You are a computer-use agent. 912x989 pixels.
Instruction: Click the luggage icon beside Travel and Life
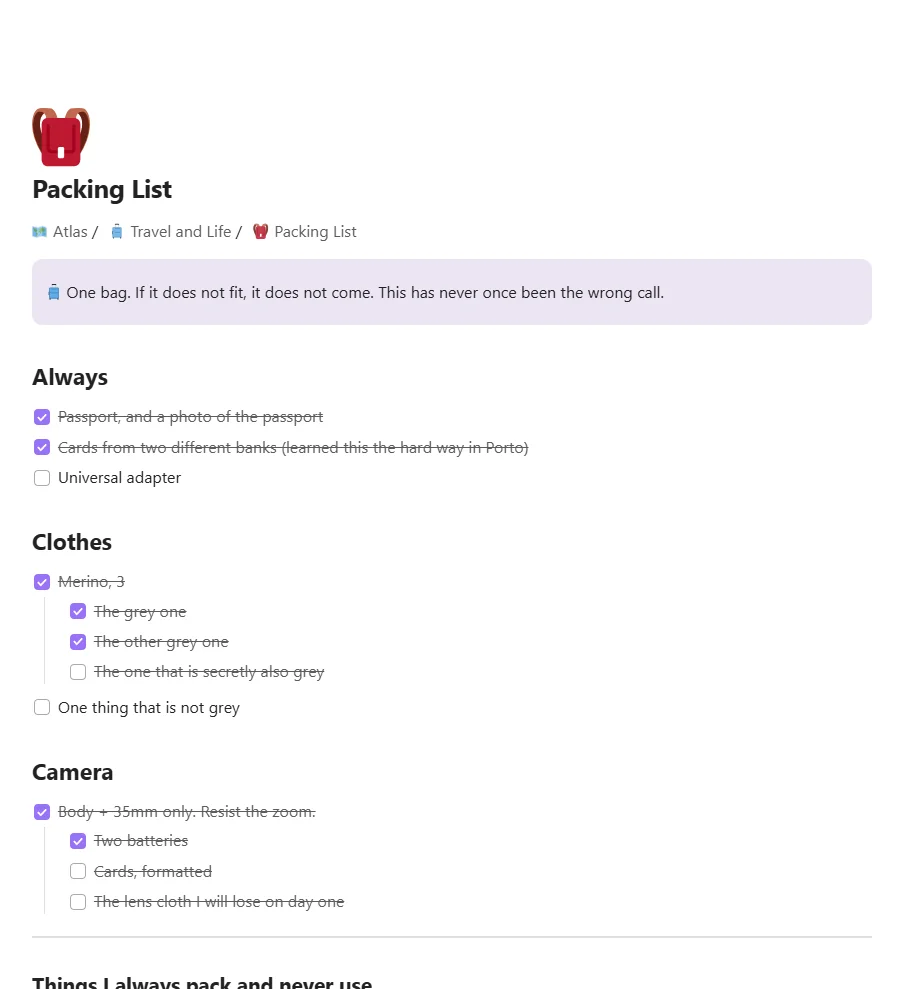(x=117, y=232)
